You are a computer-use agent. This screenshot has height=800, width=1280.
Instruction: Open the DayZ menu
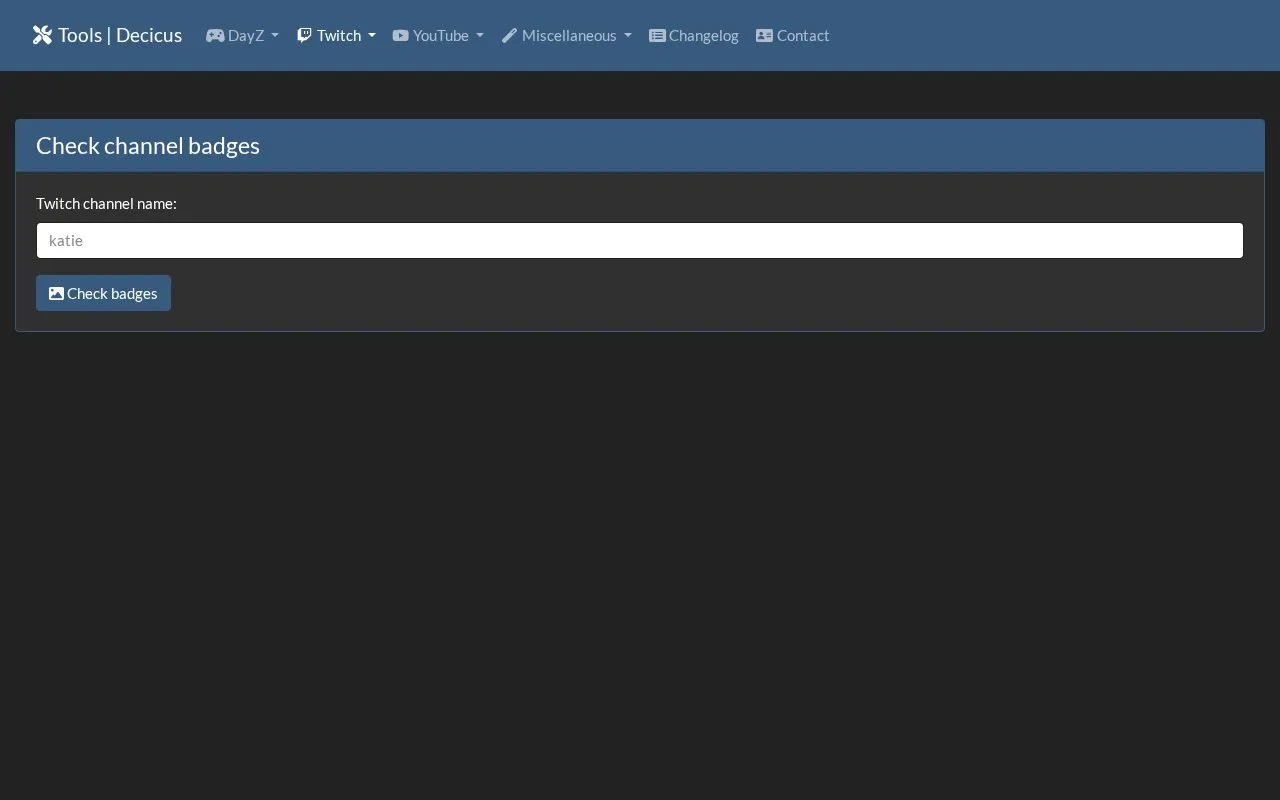(x=242, y=35)
